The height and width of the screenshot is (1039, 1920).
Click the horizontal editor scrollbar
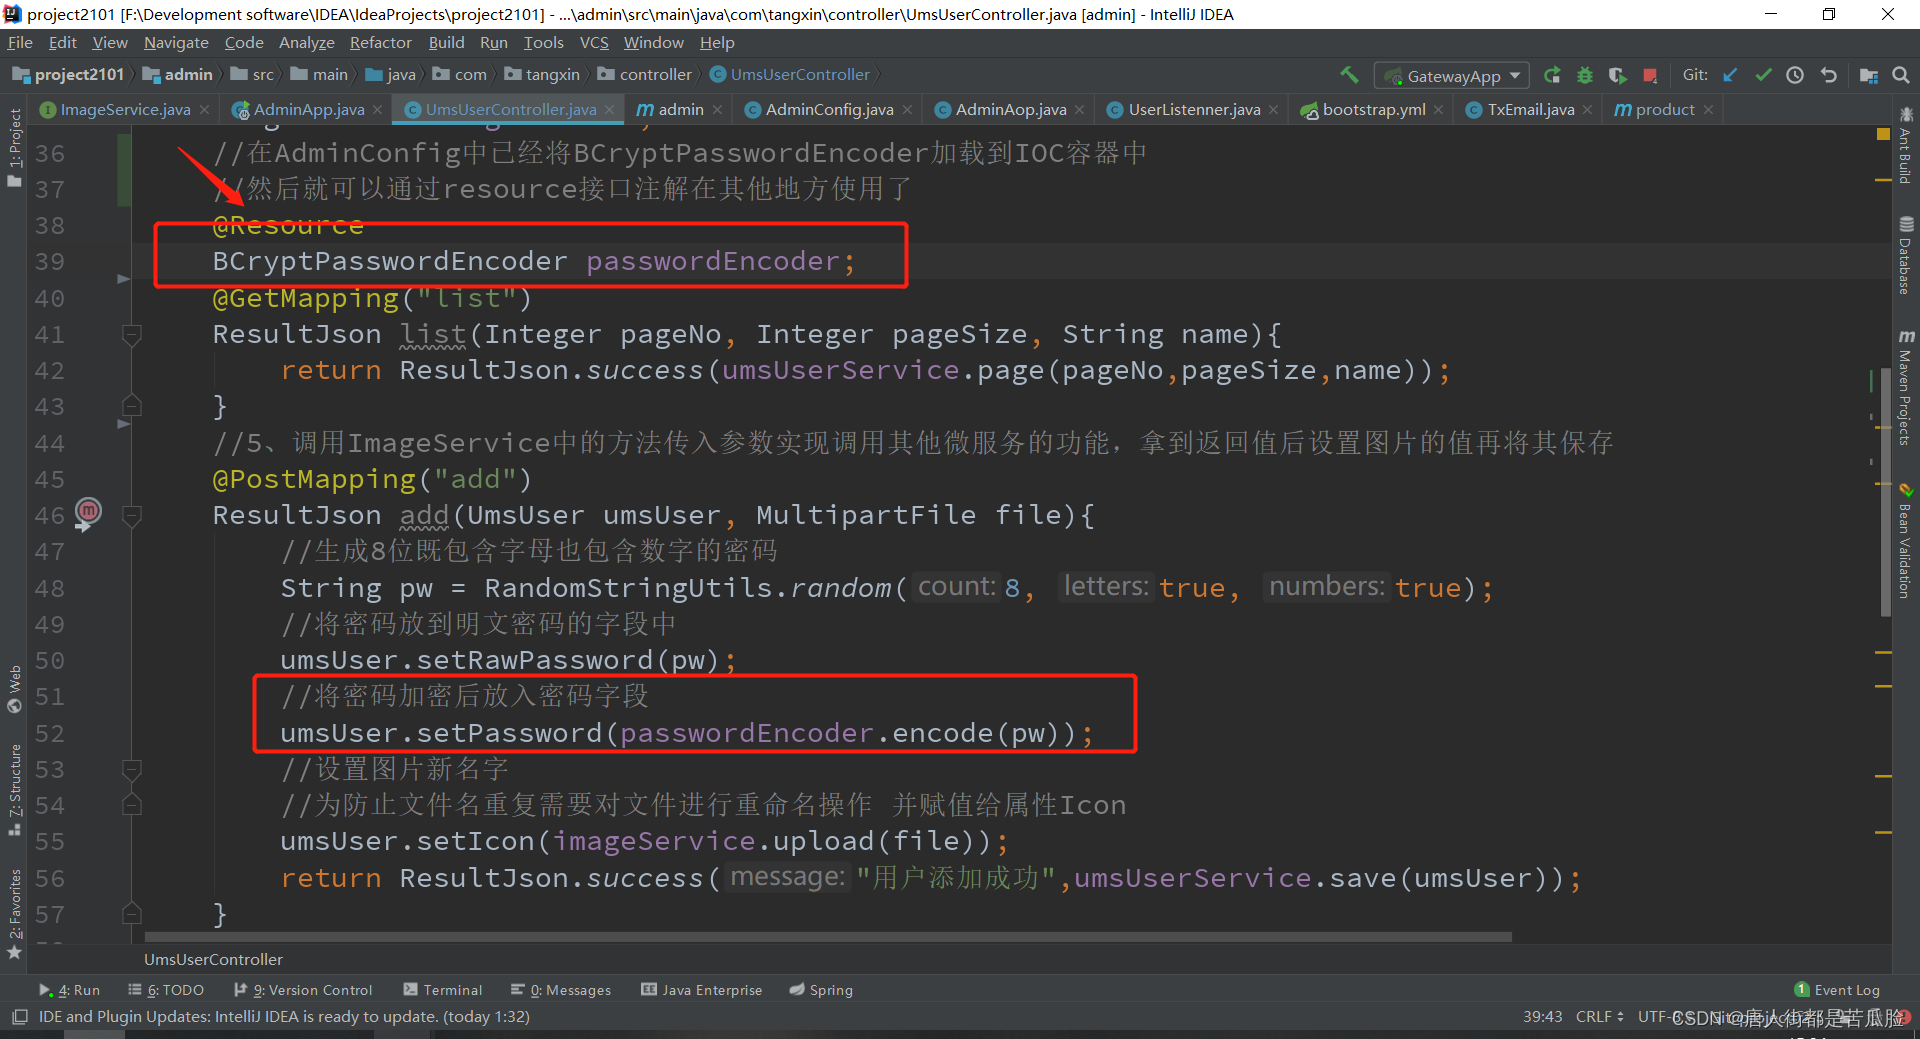828,937
